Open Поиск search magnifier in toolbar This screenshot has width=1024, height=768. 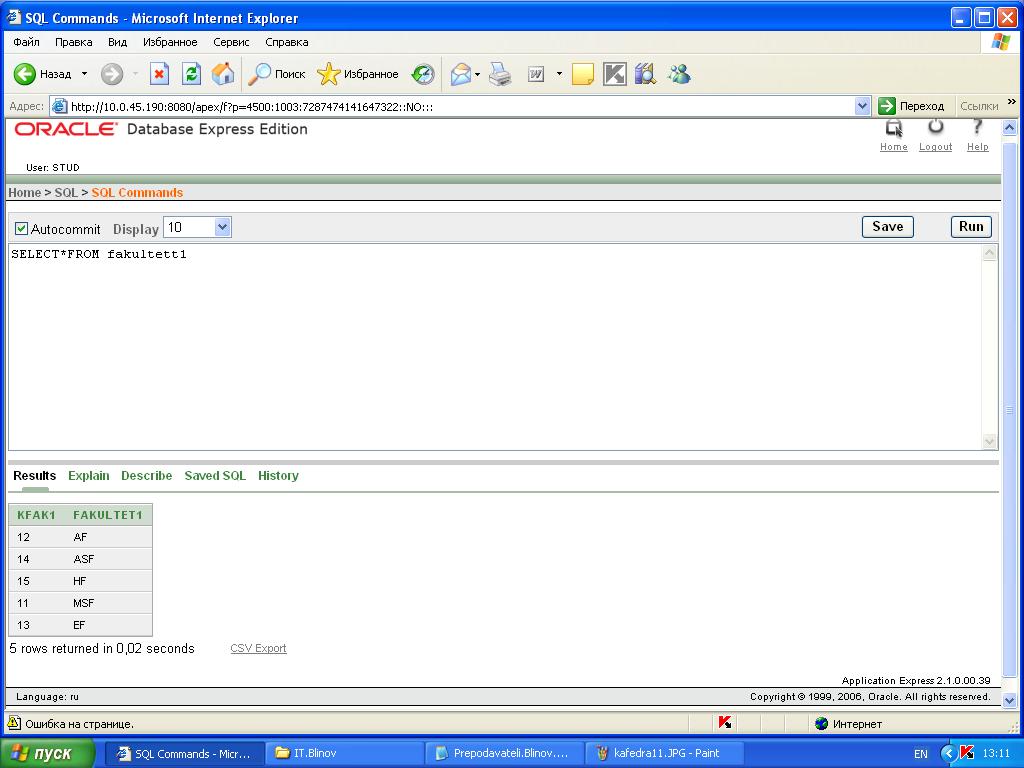pyautogui.click(x=277, y=74)
